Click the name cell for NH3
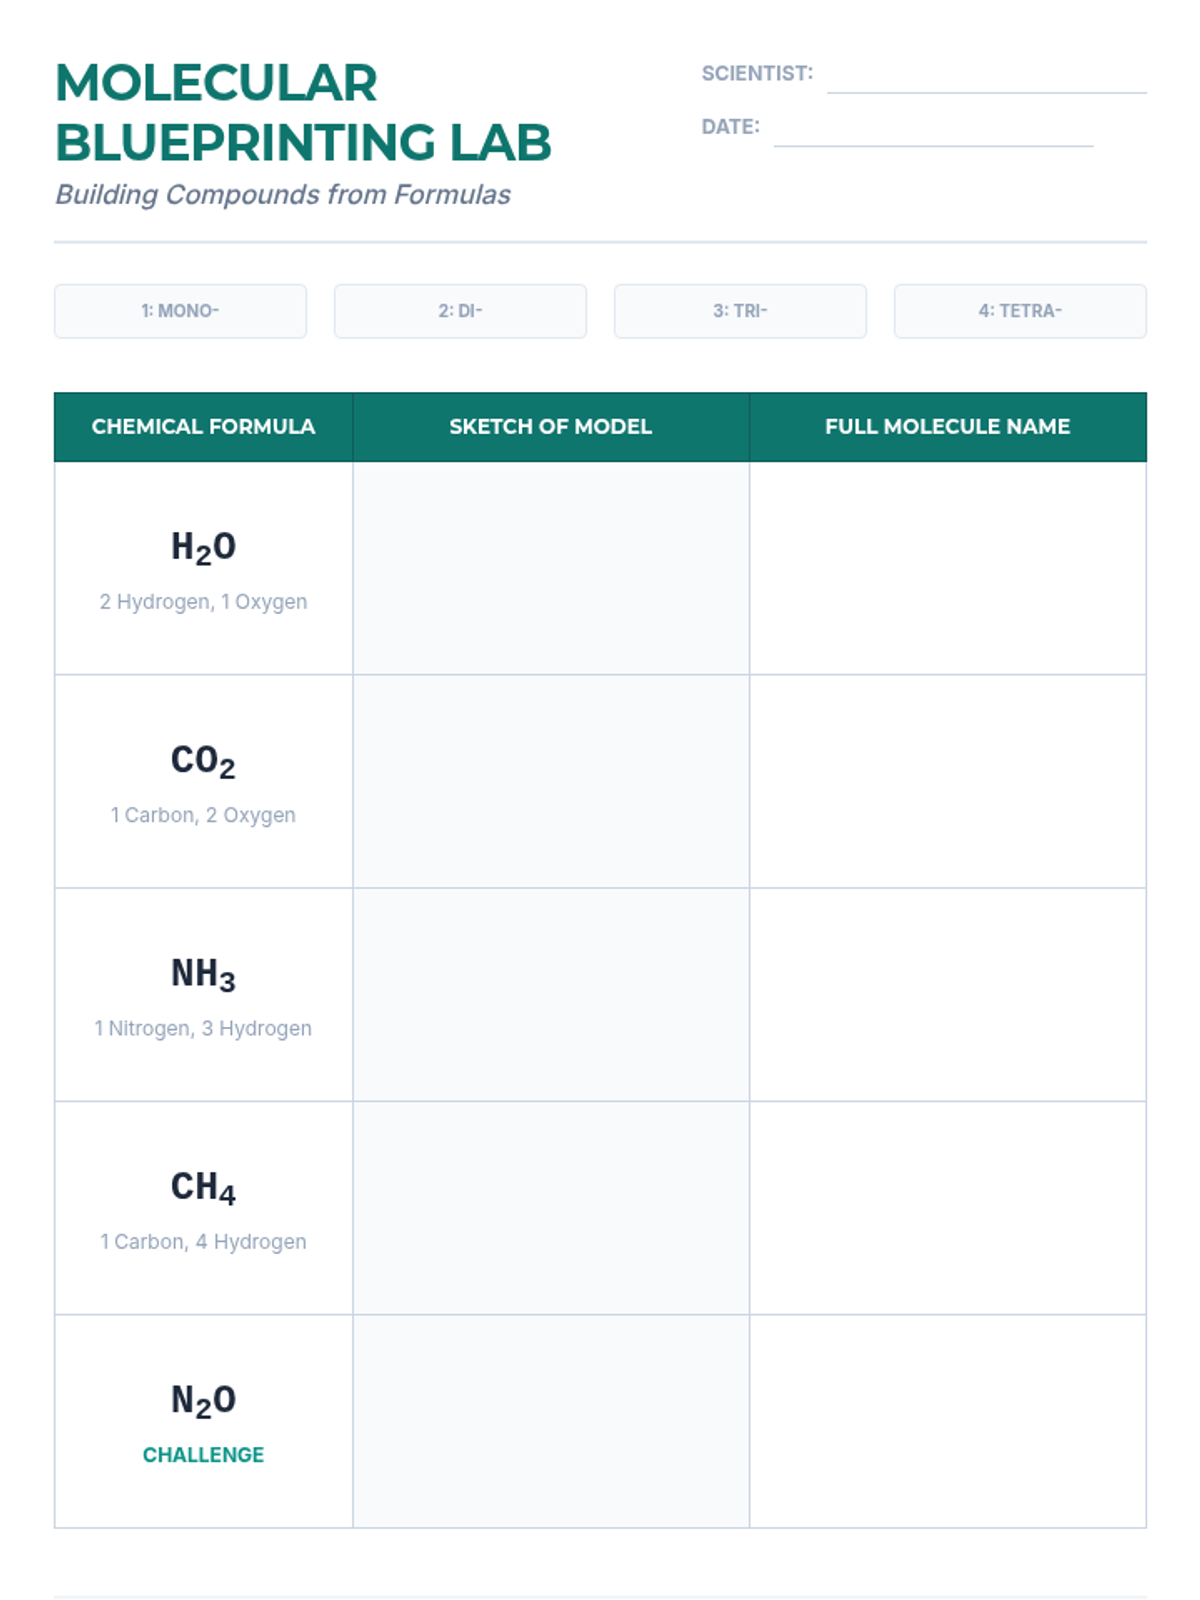1200x1600 pixels. 947,994
